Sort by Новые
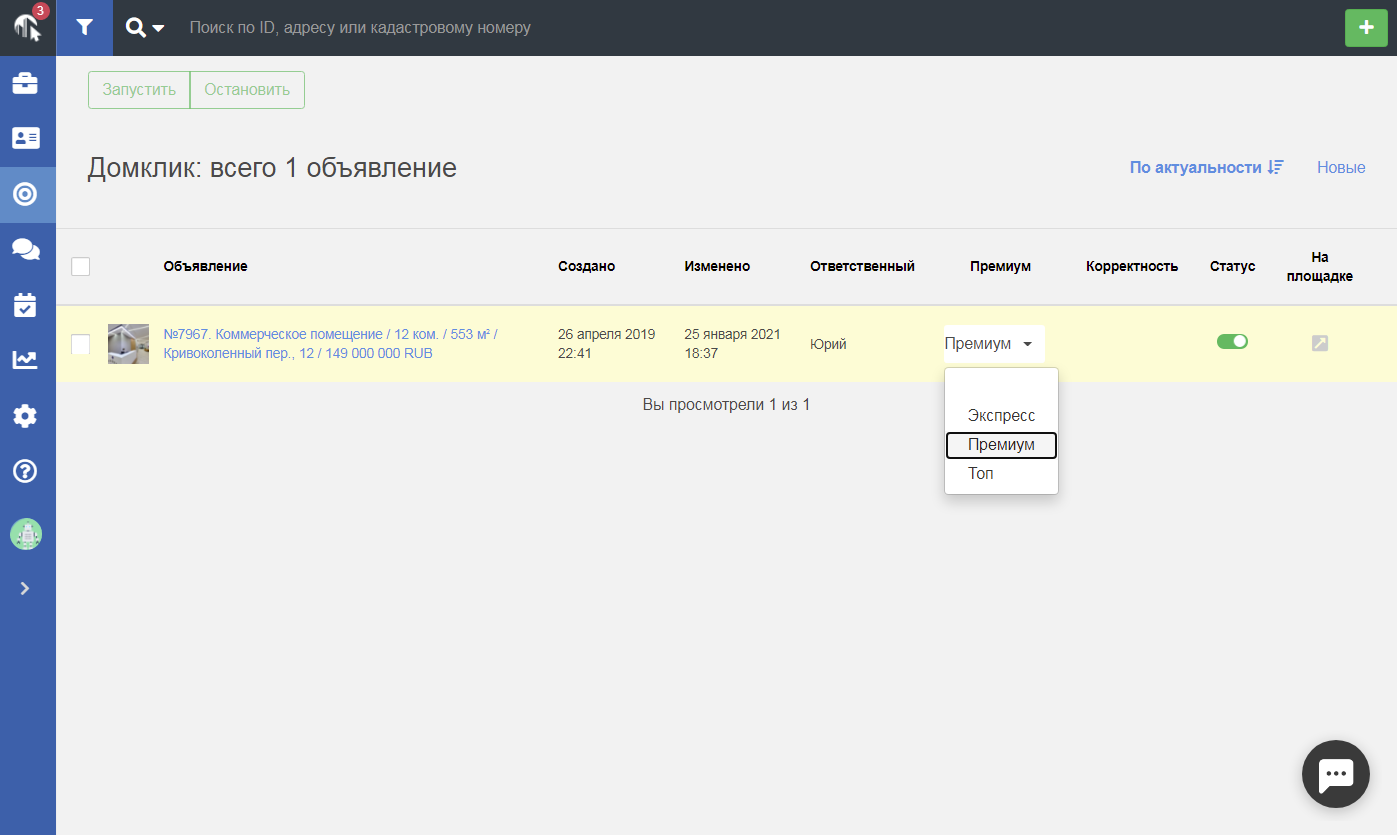The height and width of the screenshot is (835, 1397). [x=1341, y=168]
